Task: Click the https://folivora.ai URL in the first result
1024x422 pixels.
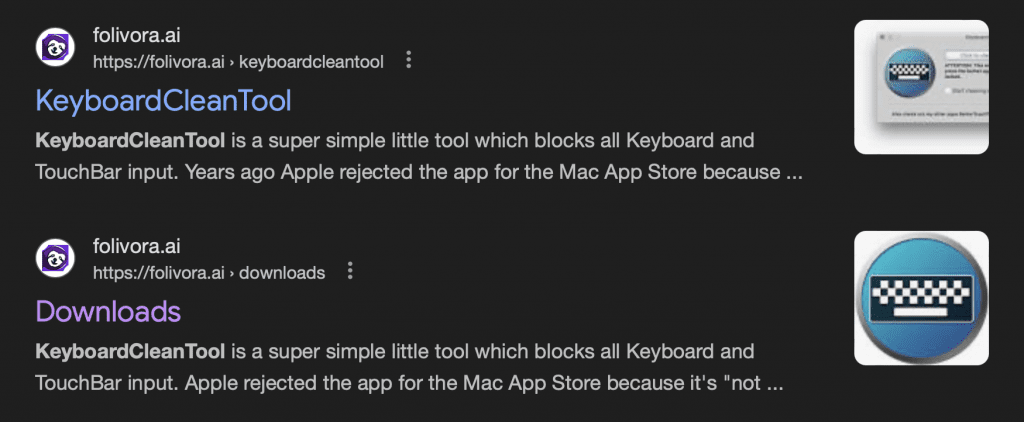Action: pyautogui.click(x=159, y=62)
